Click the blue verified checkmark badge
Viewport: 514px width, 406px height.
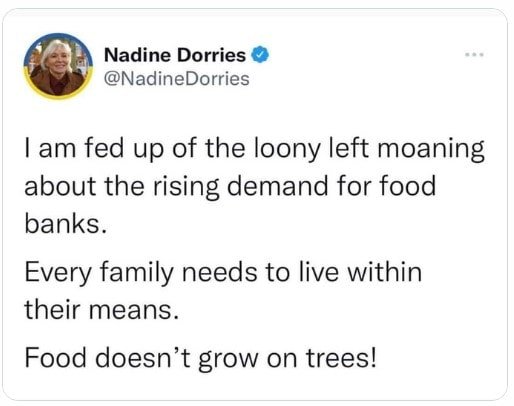(260, 55)
